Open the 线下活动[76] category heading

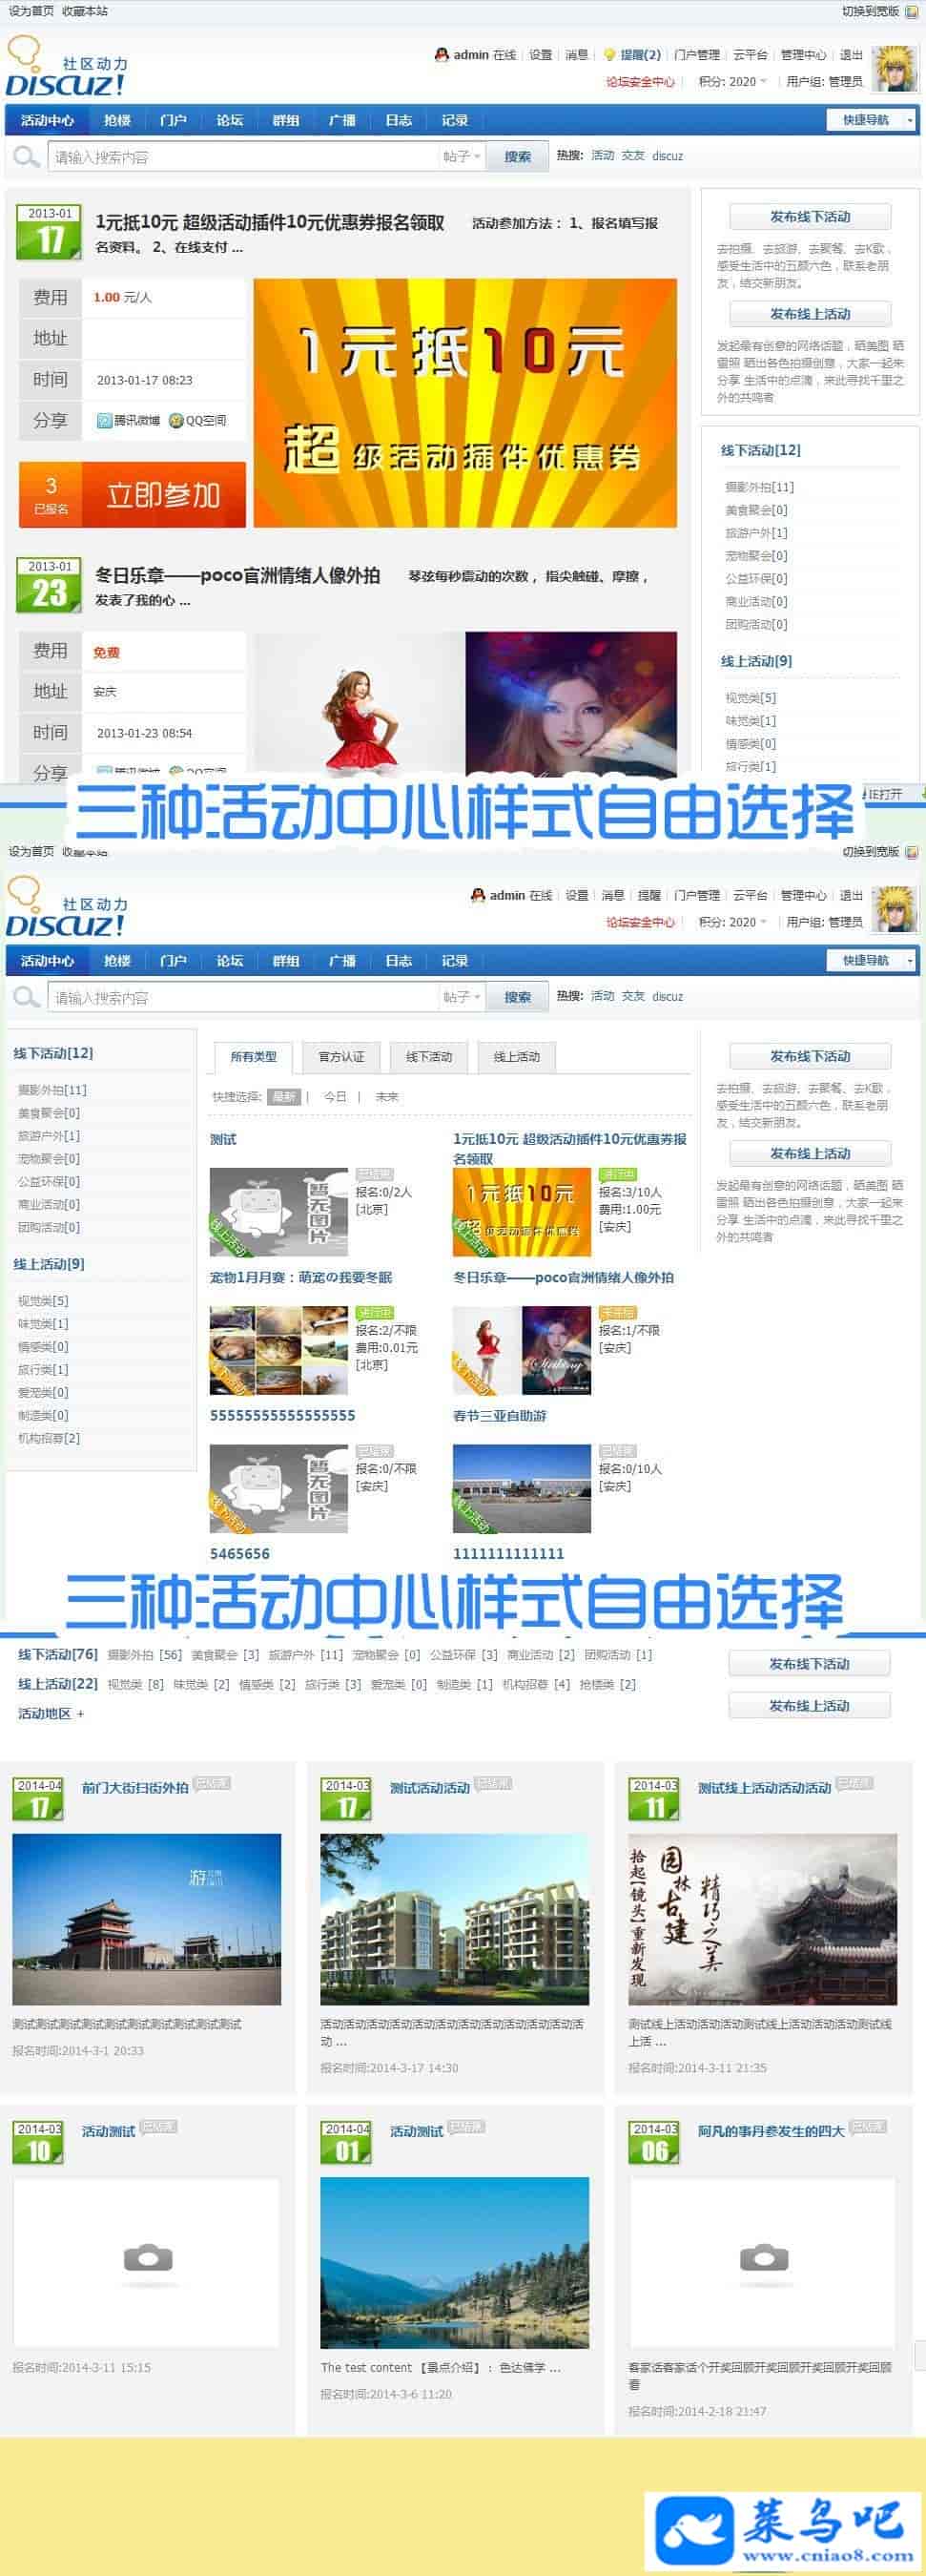pyautogui.click(x=58, y=1654)
